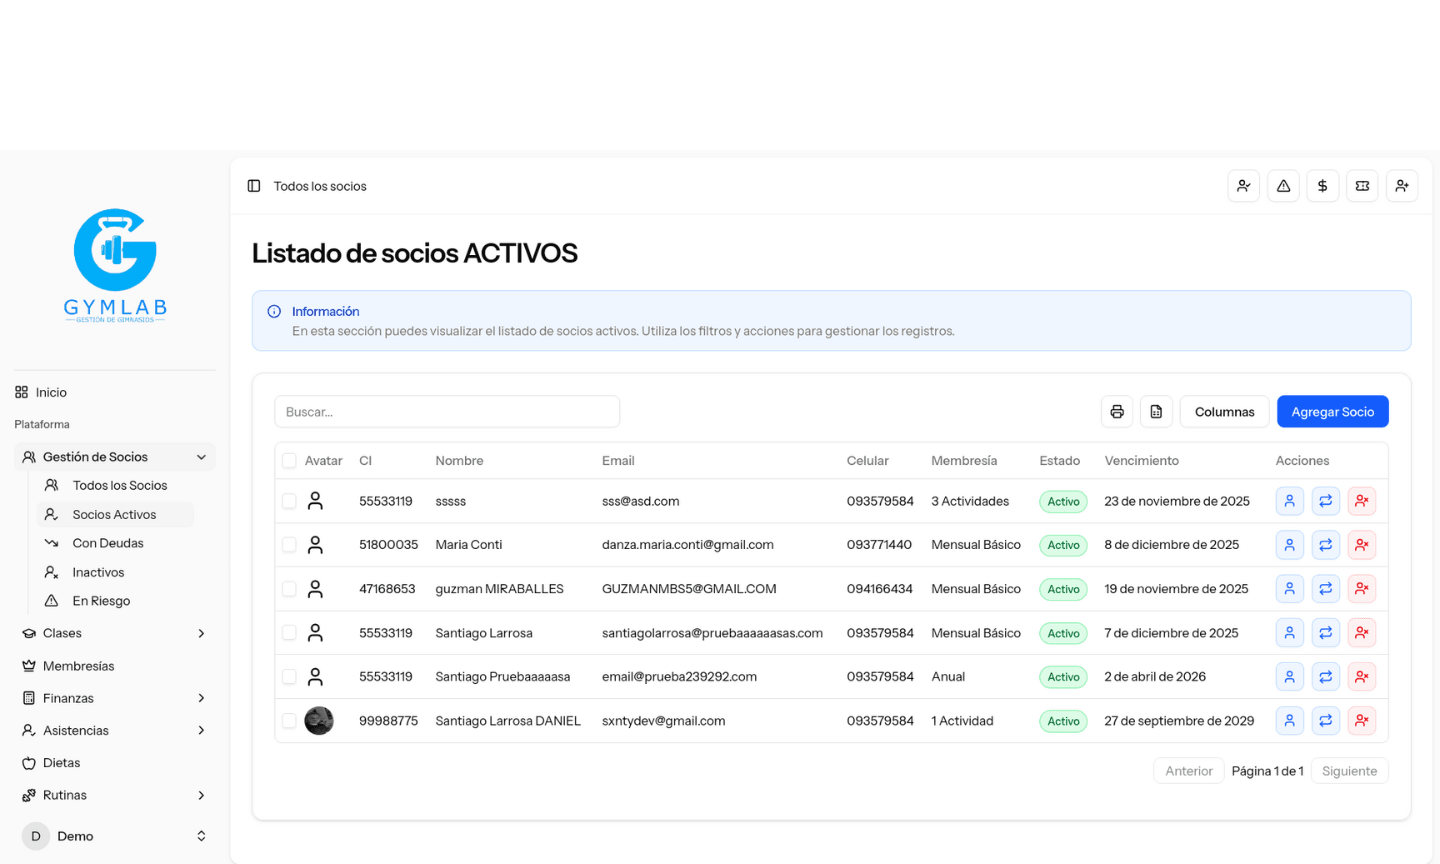Collapse the Gestión de Socios section
Viewport: 1440px width, 864px height.
[114, 456]
